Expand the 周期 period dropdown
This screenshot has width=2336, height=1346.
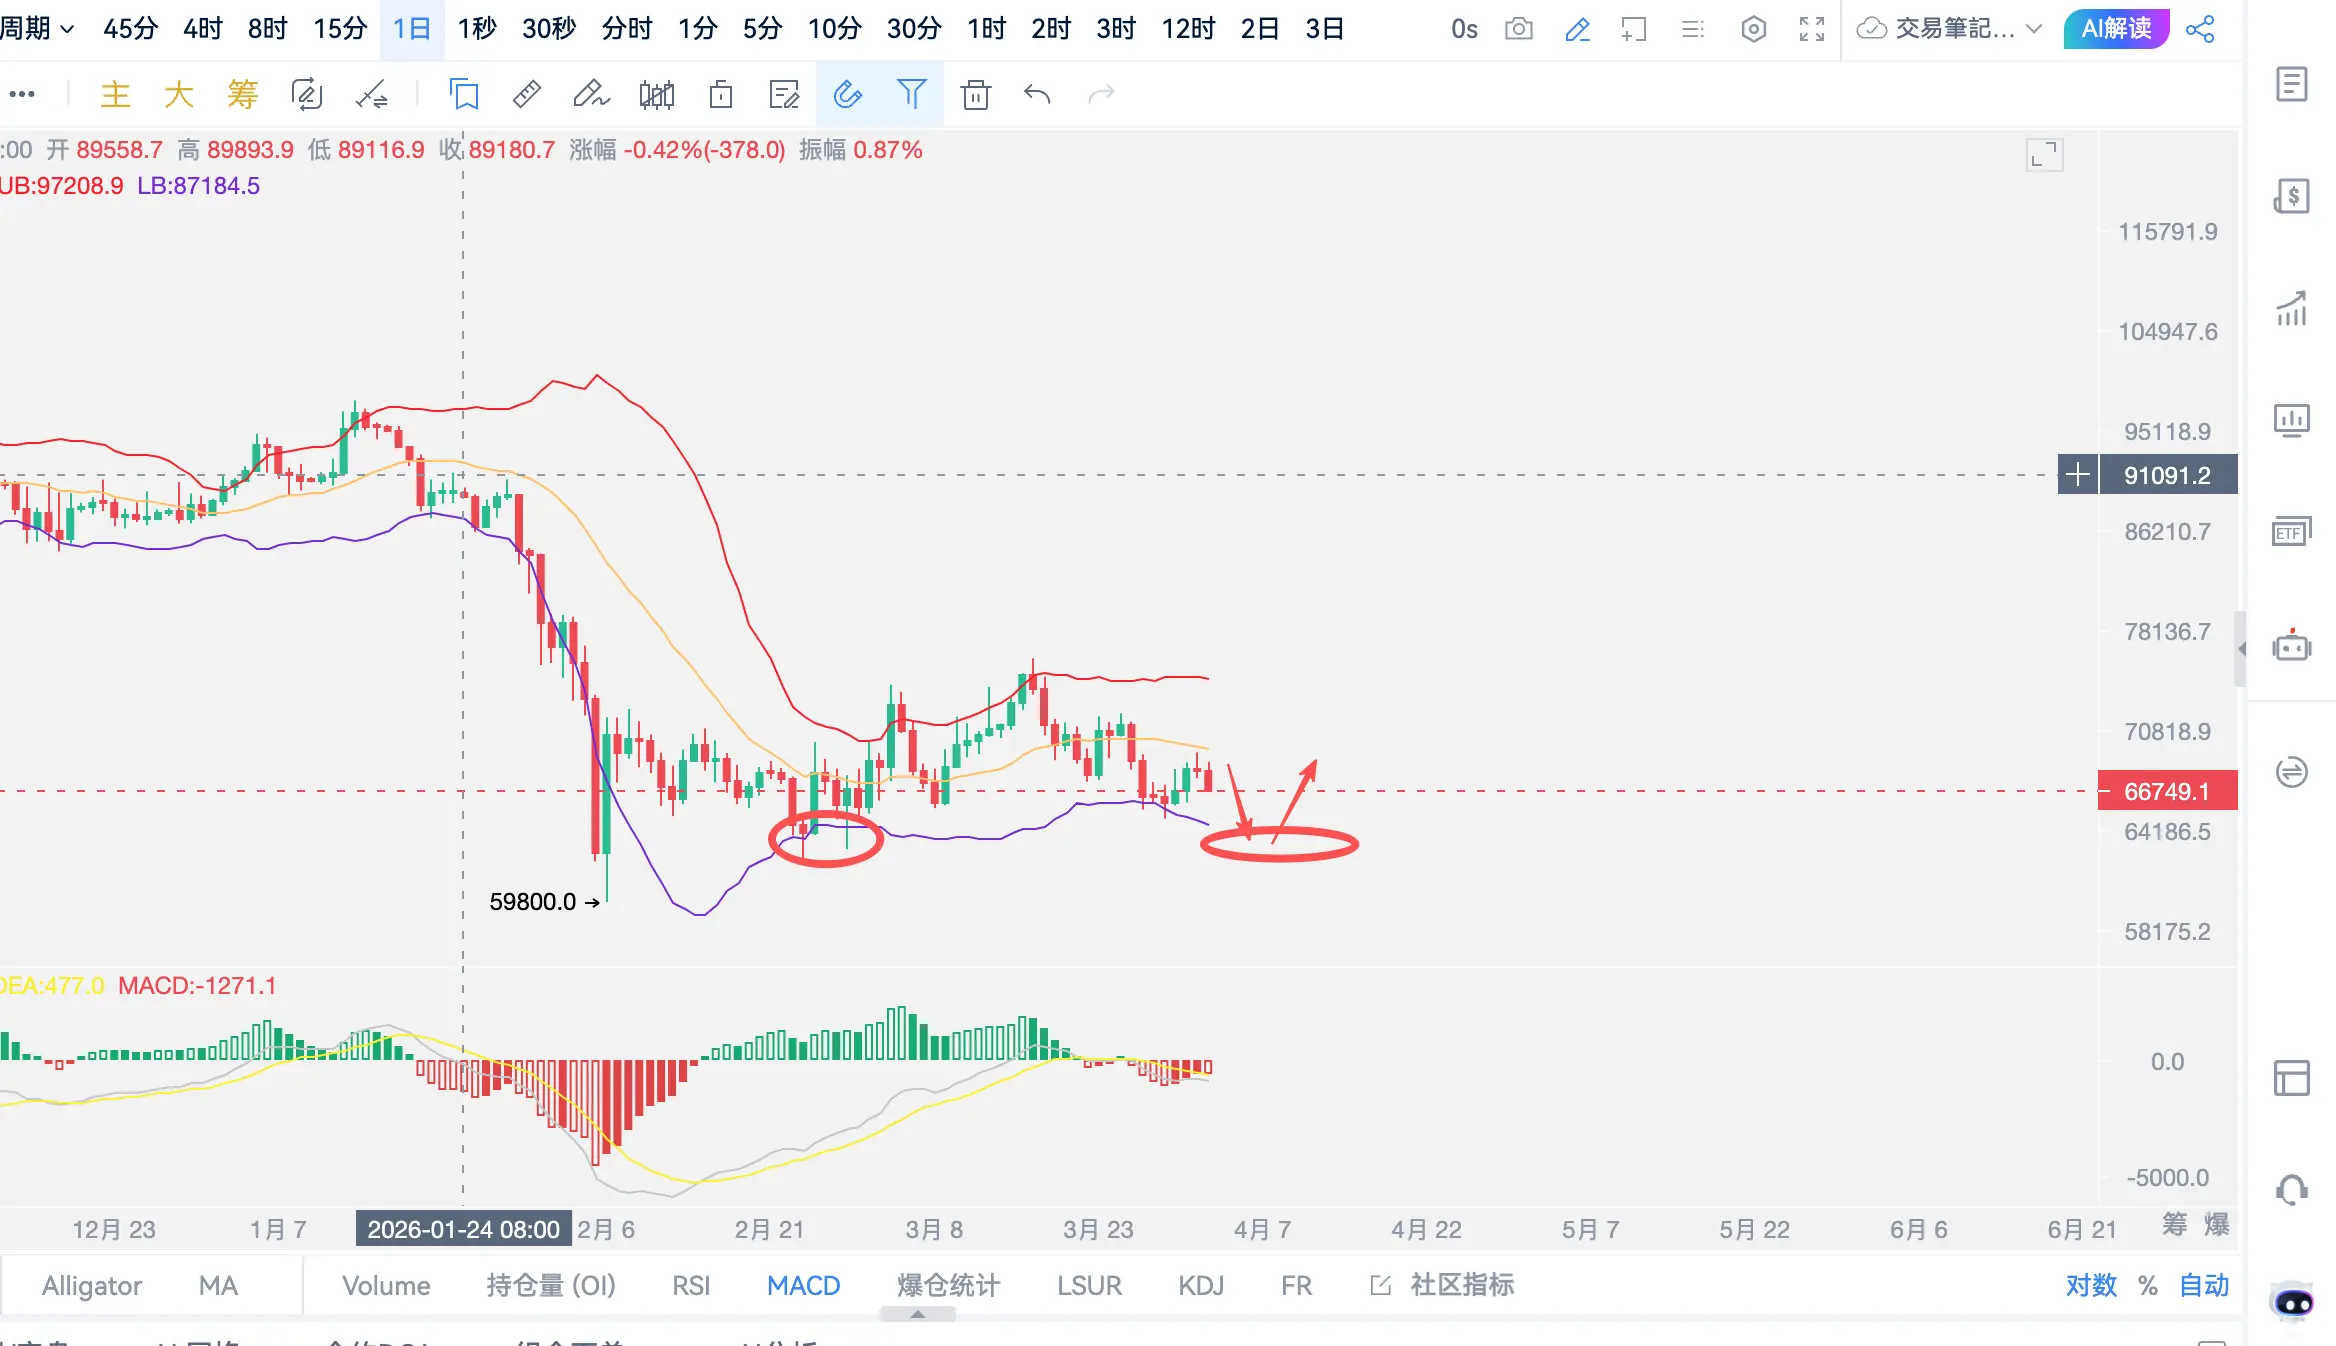tap(38, 29)
